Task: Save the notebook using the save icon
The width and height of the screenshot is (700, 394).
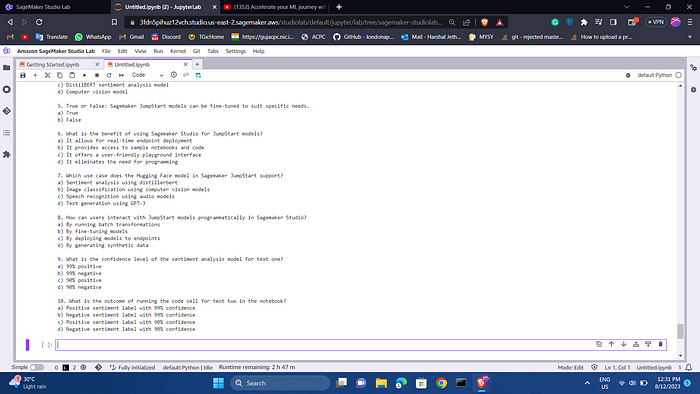Action: (23, 75)
